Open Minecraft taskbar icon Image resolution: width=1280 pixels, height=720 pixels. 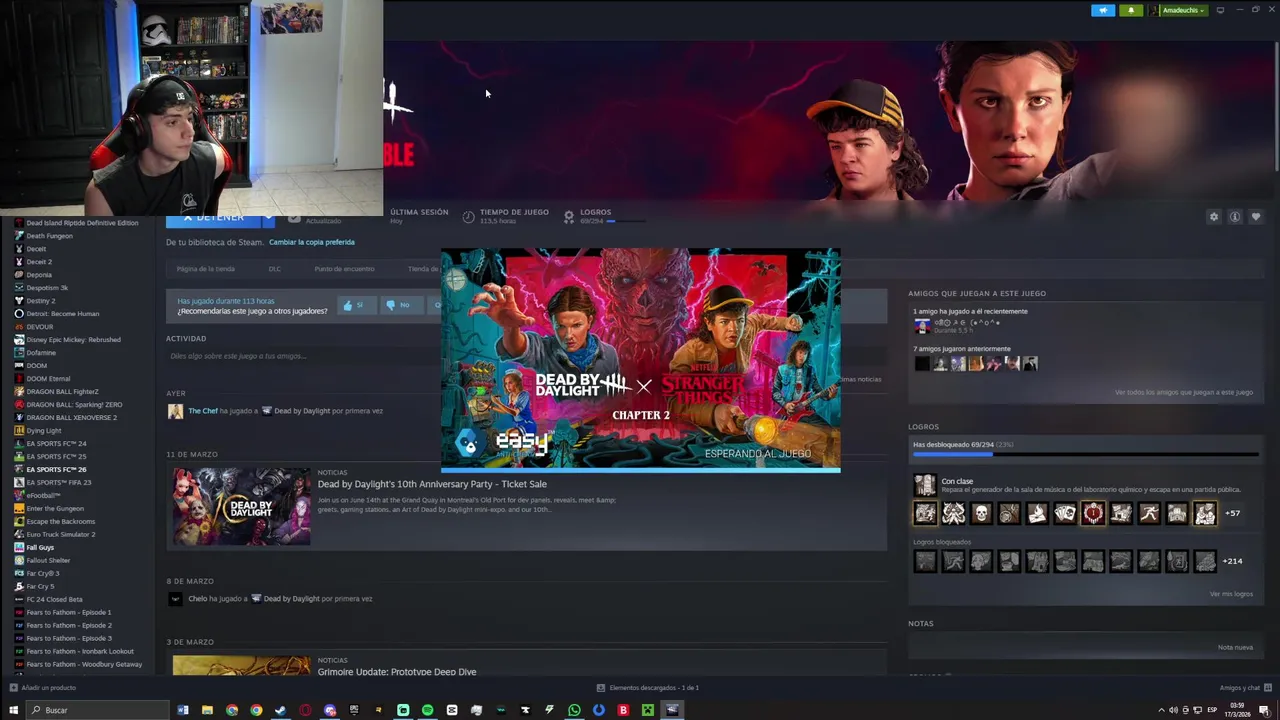point(647,710)
